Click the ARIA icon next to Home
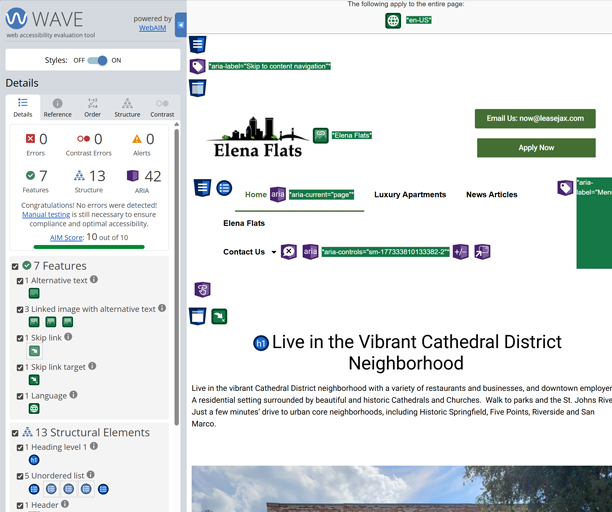 [x=278, y=194]
